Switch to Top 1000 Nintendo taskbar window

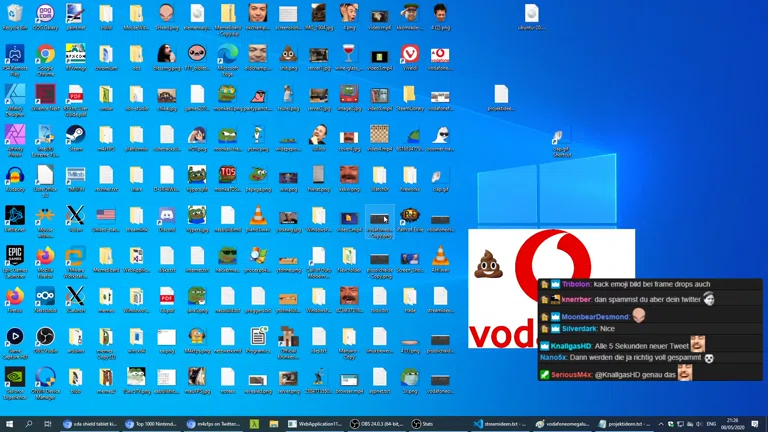(152, 424)
